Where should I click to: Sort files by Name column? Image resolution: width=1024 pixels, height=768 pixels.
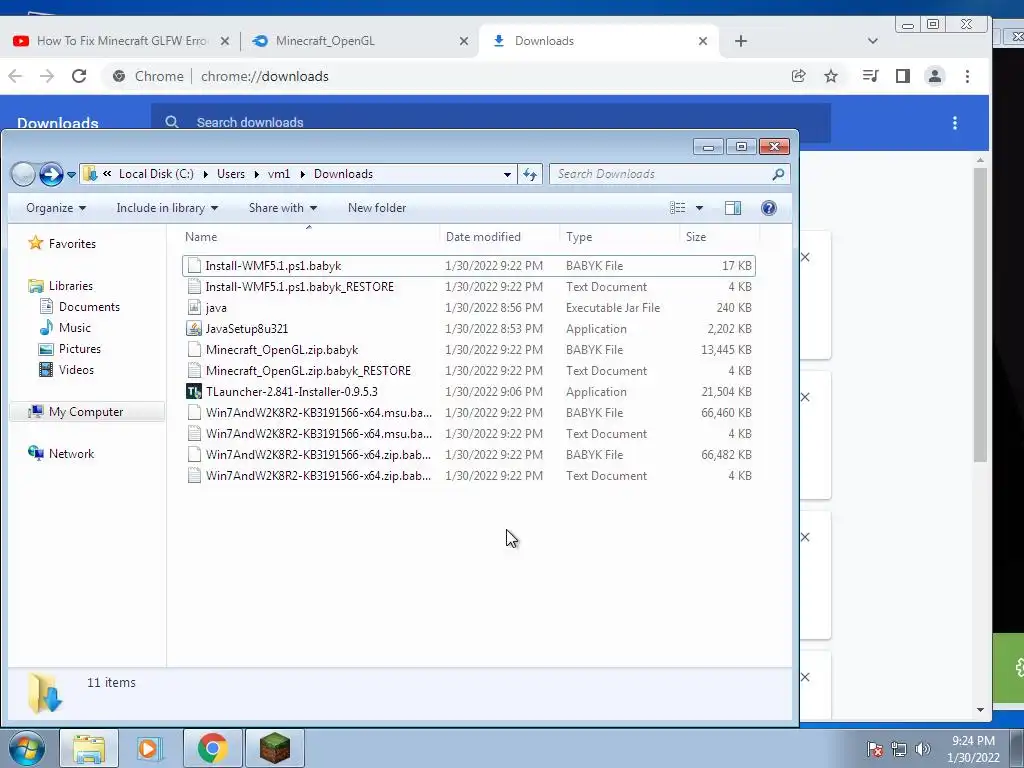[x=310, y=237]
